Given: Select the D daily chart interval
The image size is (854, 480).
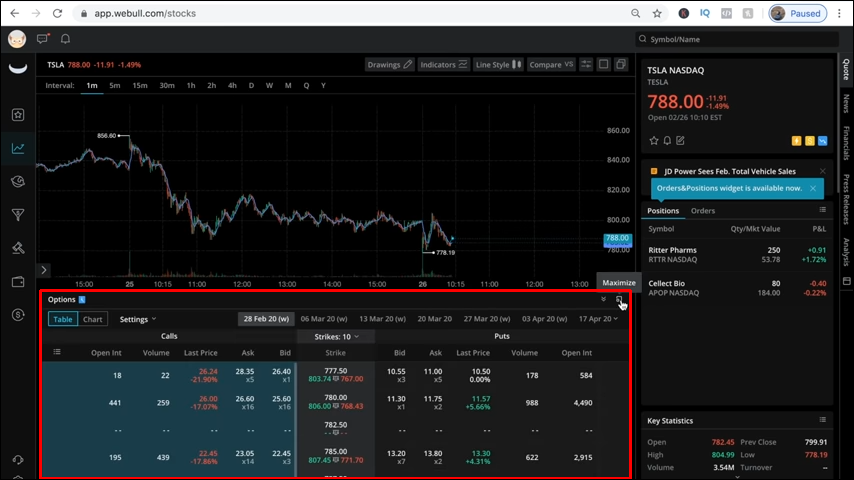Looking at the screenshot, I should 251,86.
